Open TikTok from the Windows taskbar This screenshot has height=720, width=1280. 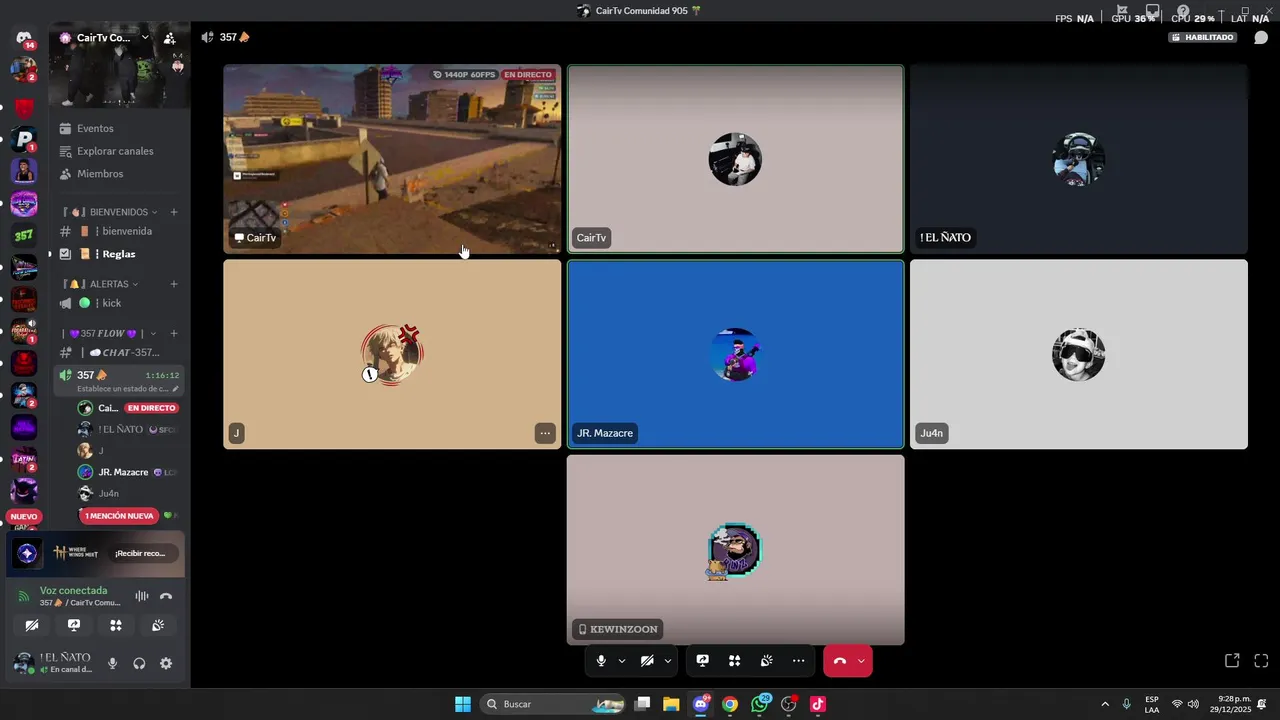click(x=818, y=704)
